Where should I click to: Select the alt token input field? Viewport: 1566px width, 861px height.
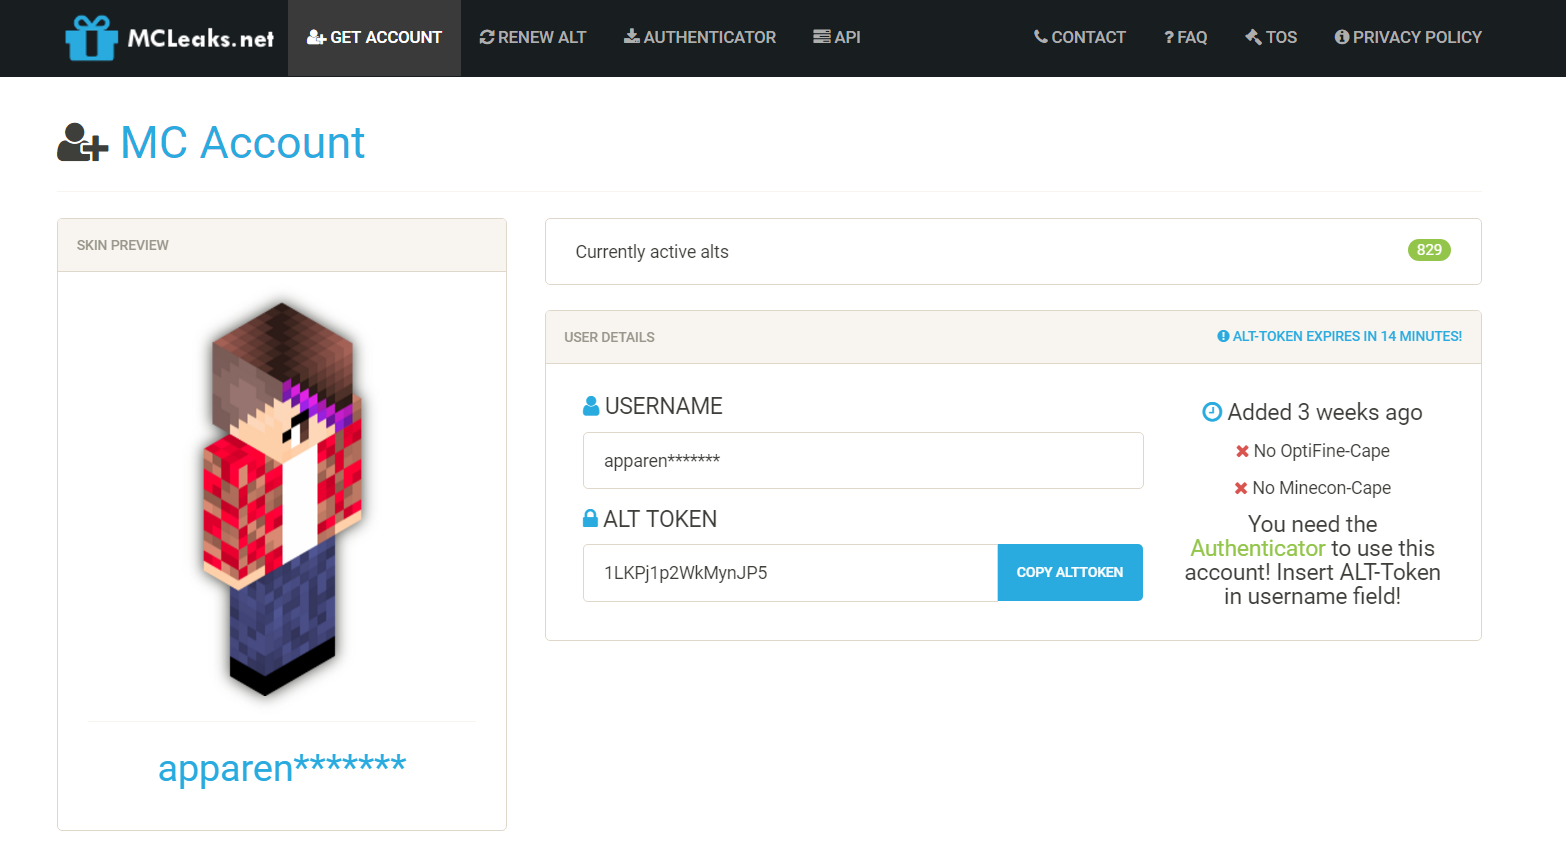[x=790, y=573]
